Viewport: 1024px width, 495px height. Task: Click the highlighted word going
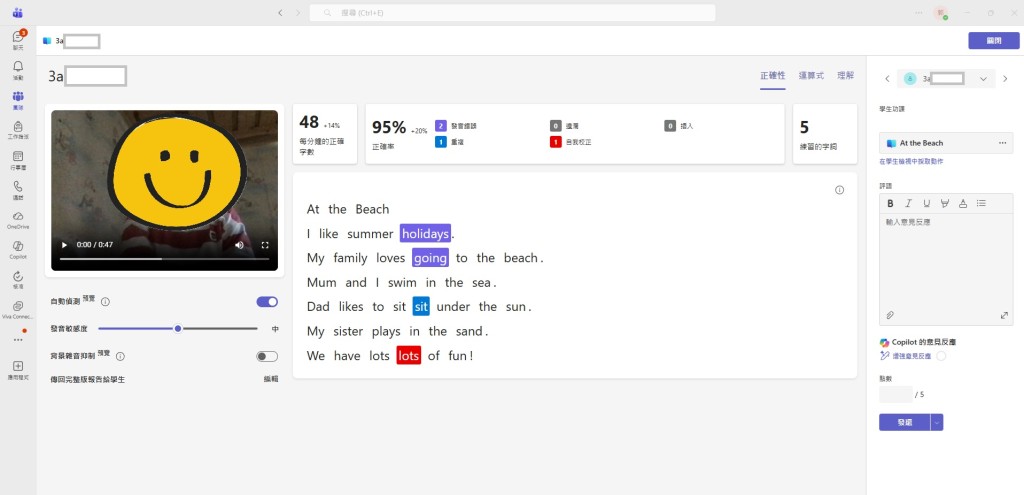[430, 258]
